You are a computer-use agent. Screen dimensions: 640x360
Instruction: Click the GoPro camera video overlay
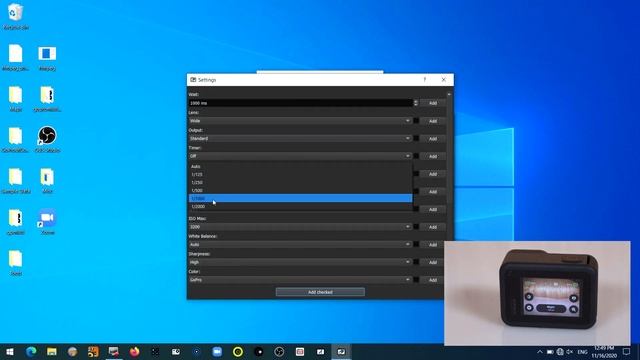[x=537, y=293]
